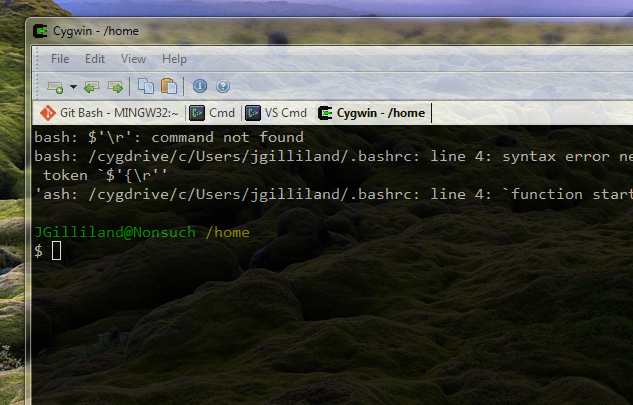
Task: Open the Help menu
Action: click(174, 59)
